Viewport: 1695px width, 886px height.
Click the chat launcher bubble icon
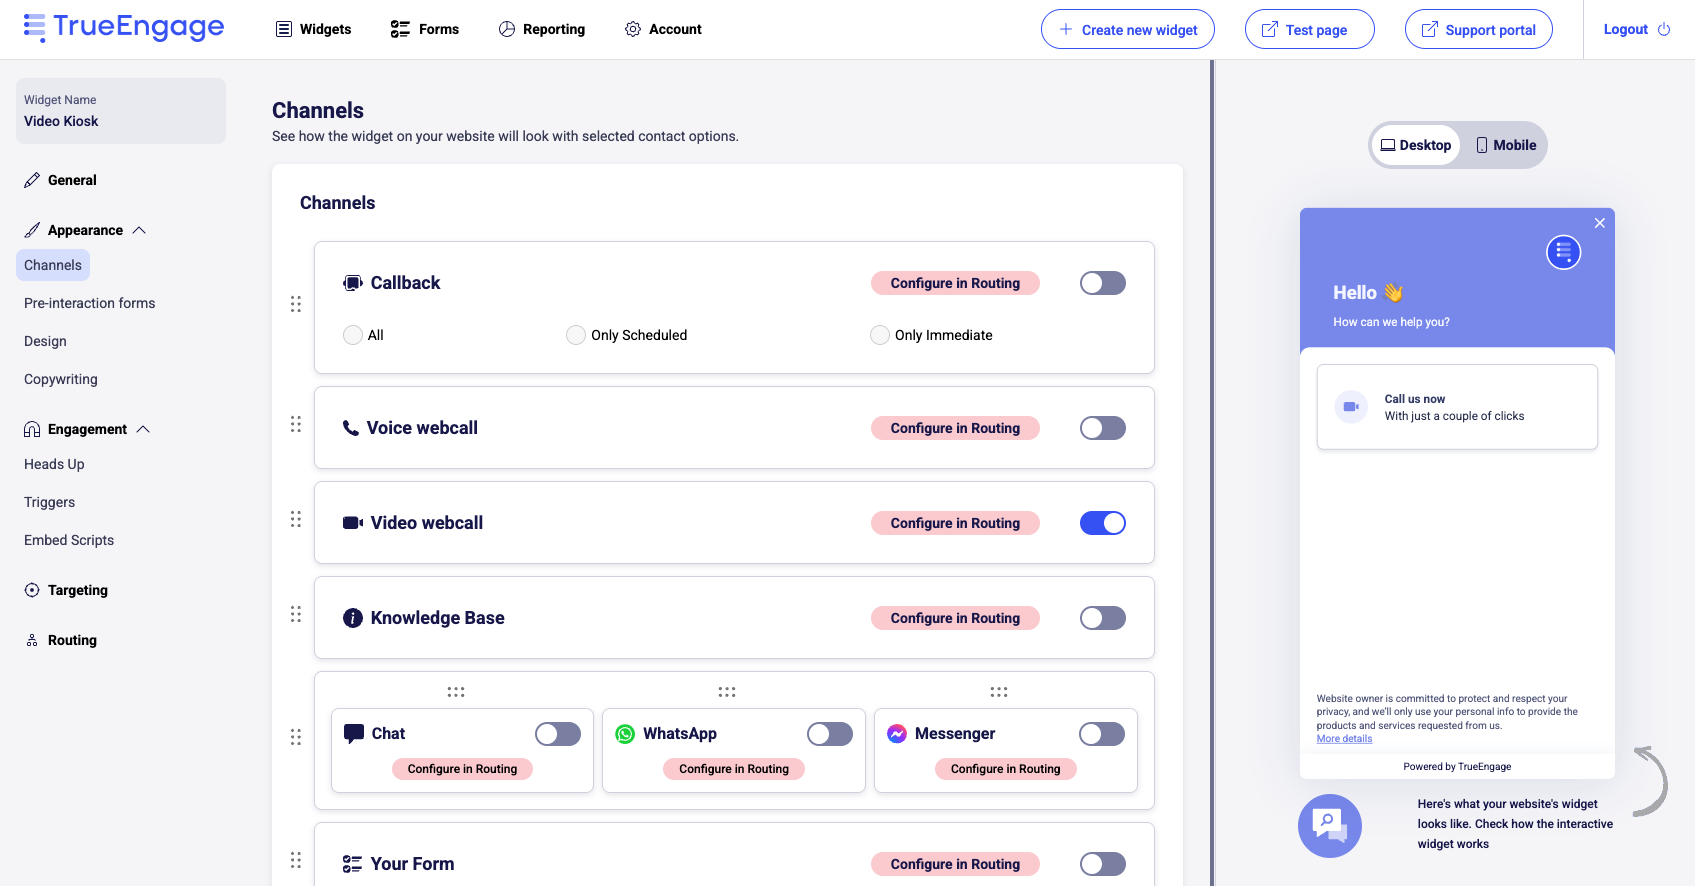tap(1329, 826)
